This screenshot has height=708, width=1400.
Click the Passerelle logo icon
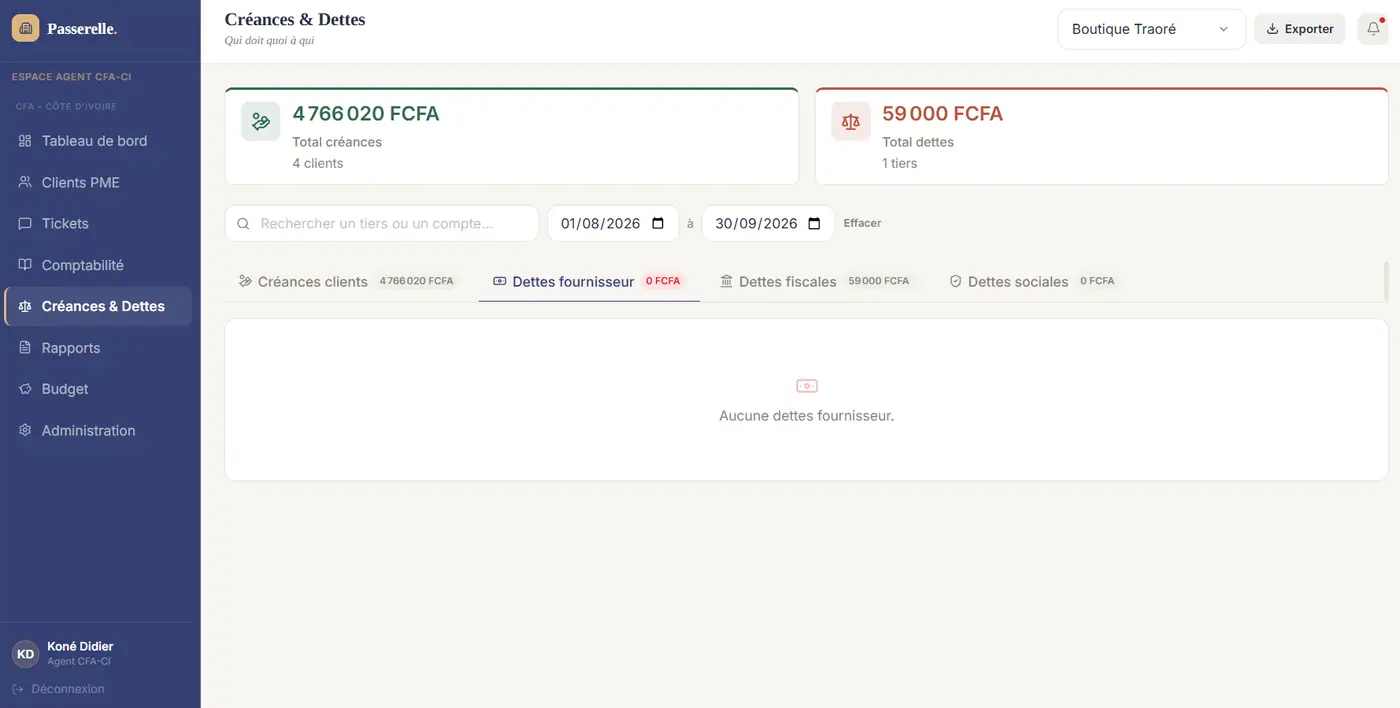26,29
